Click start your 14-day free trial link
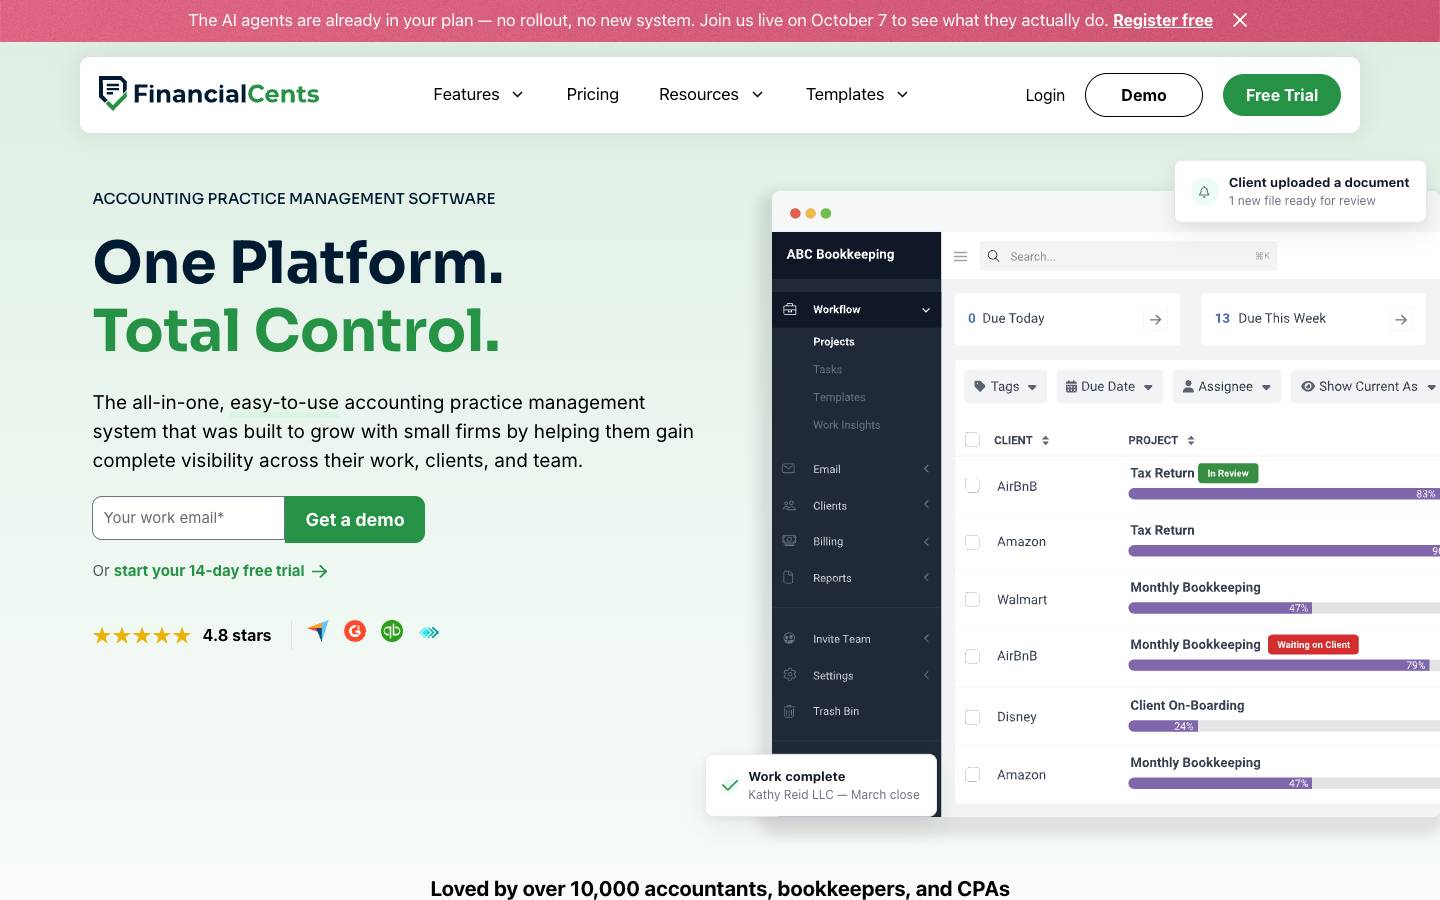 pos(220,571)
